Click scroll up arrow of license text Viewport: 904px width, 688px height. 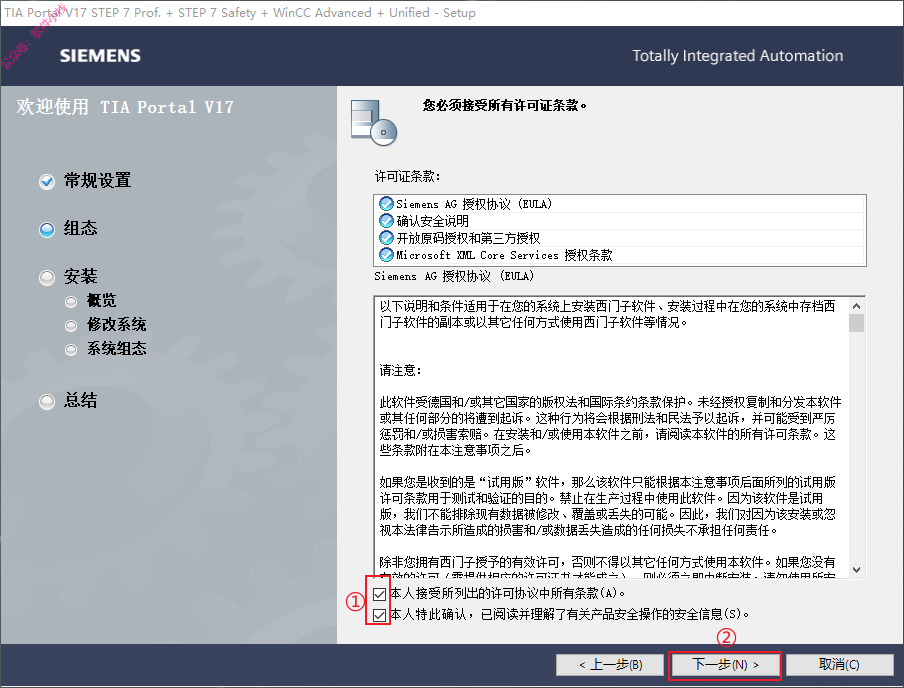857,306
